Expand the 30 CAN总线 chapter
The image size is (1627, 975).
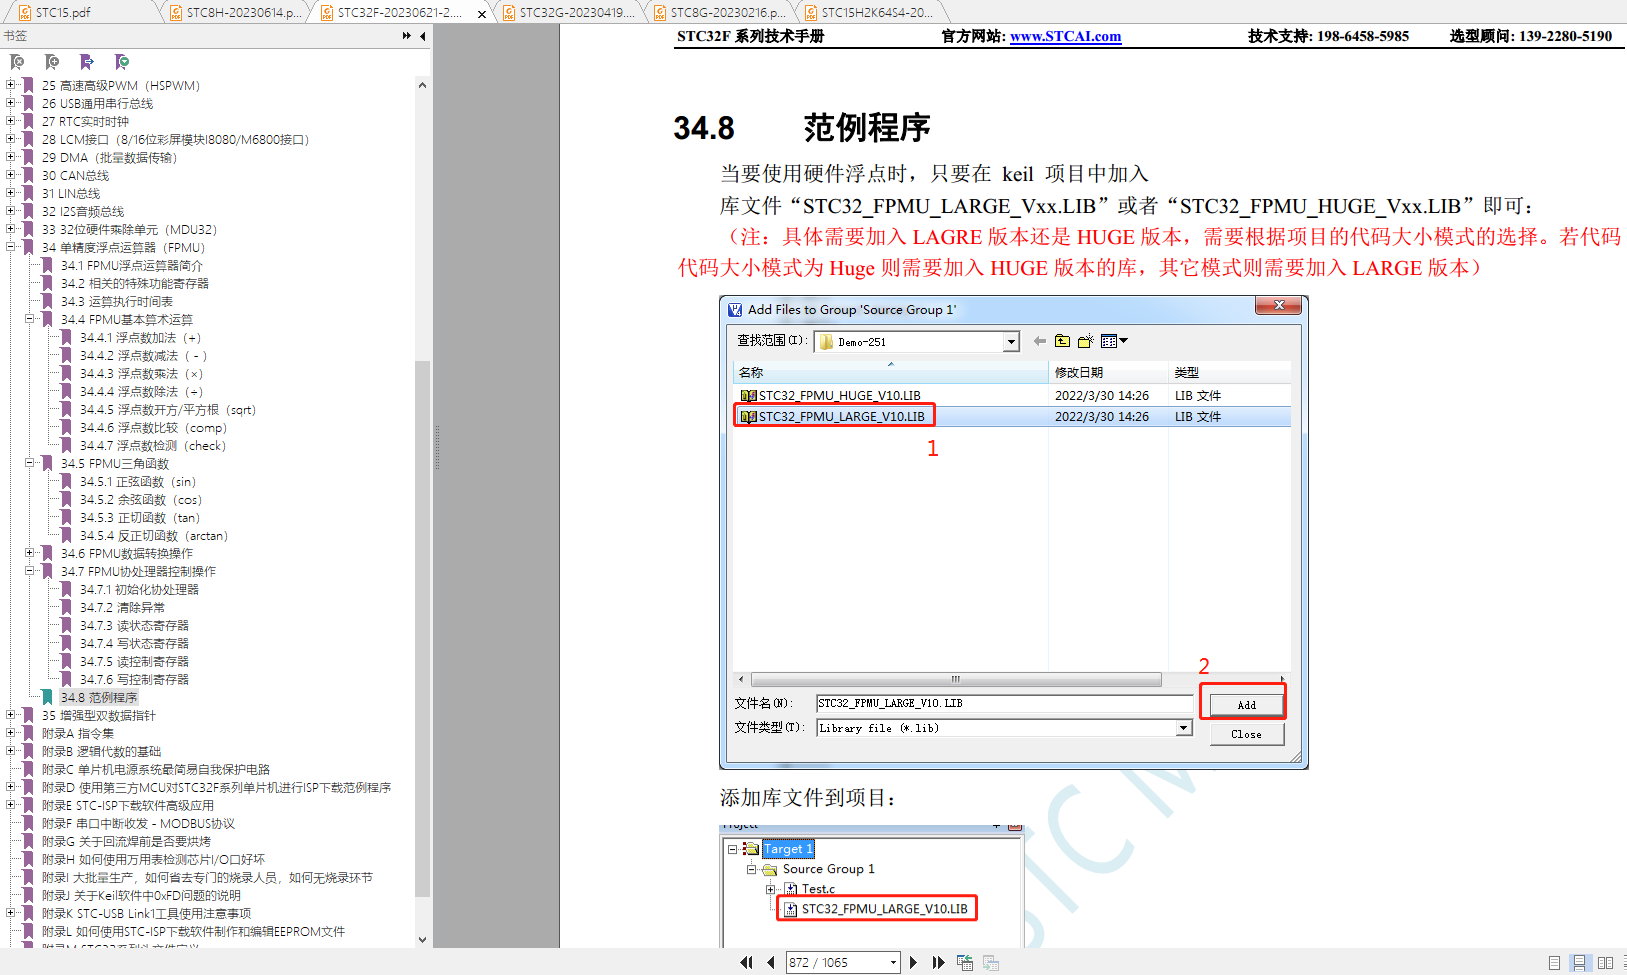(x=11, y=175)
